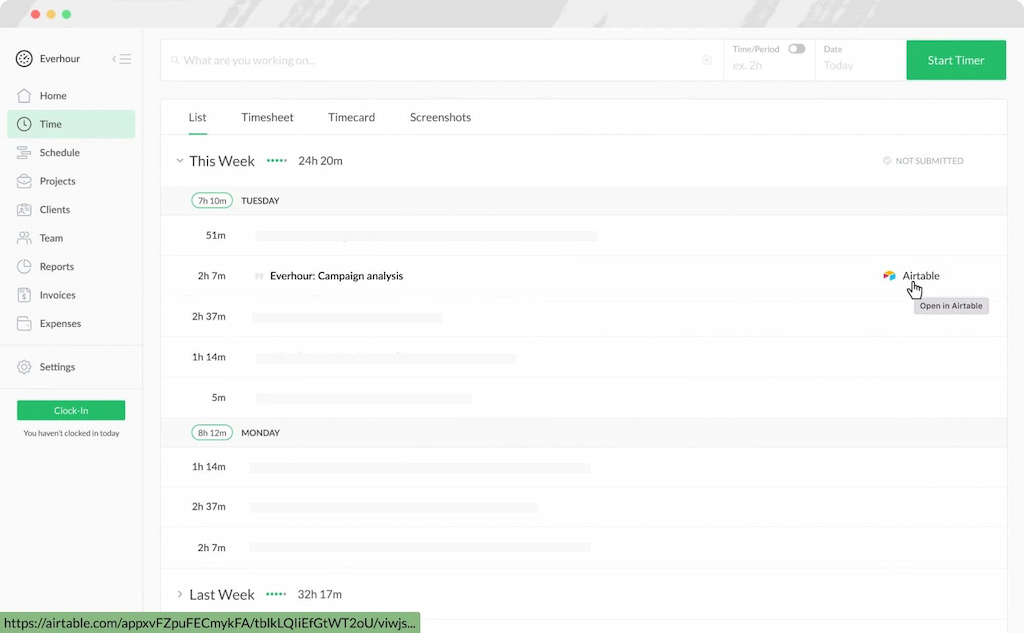Click the Clients card icon

[24, 210]
